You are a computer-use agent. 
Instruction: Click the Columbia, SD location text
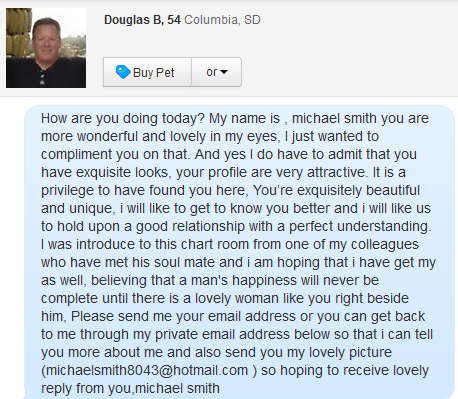pyautogui.click(x=222, y=20)
